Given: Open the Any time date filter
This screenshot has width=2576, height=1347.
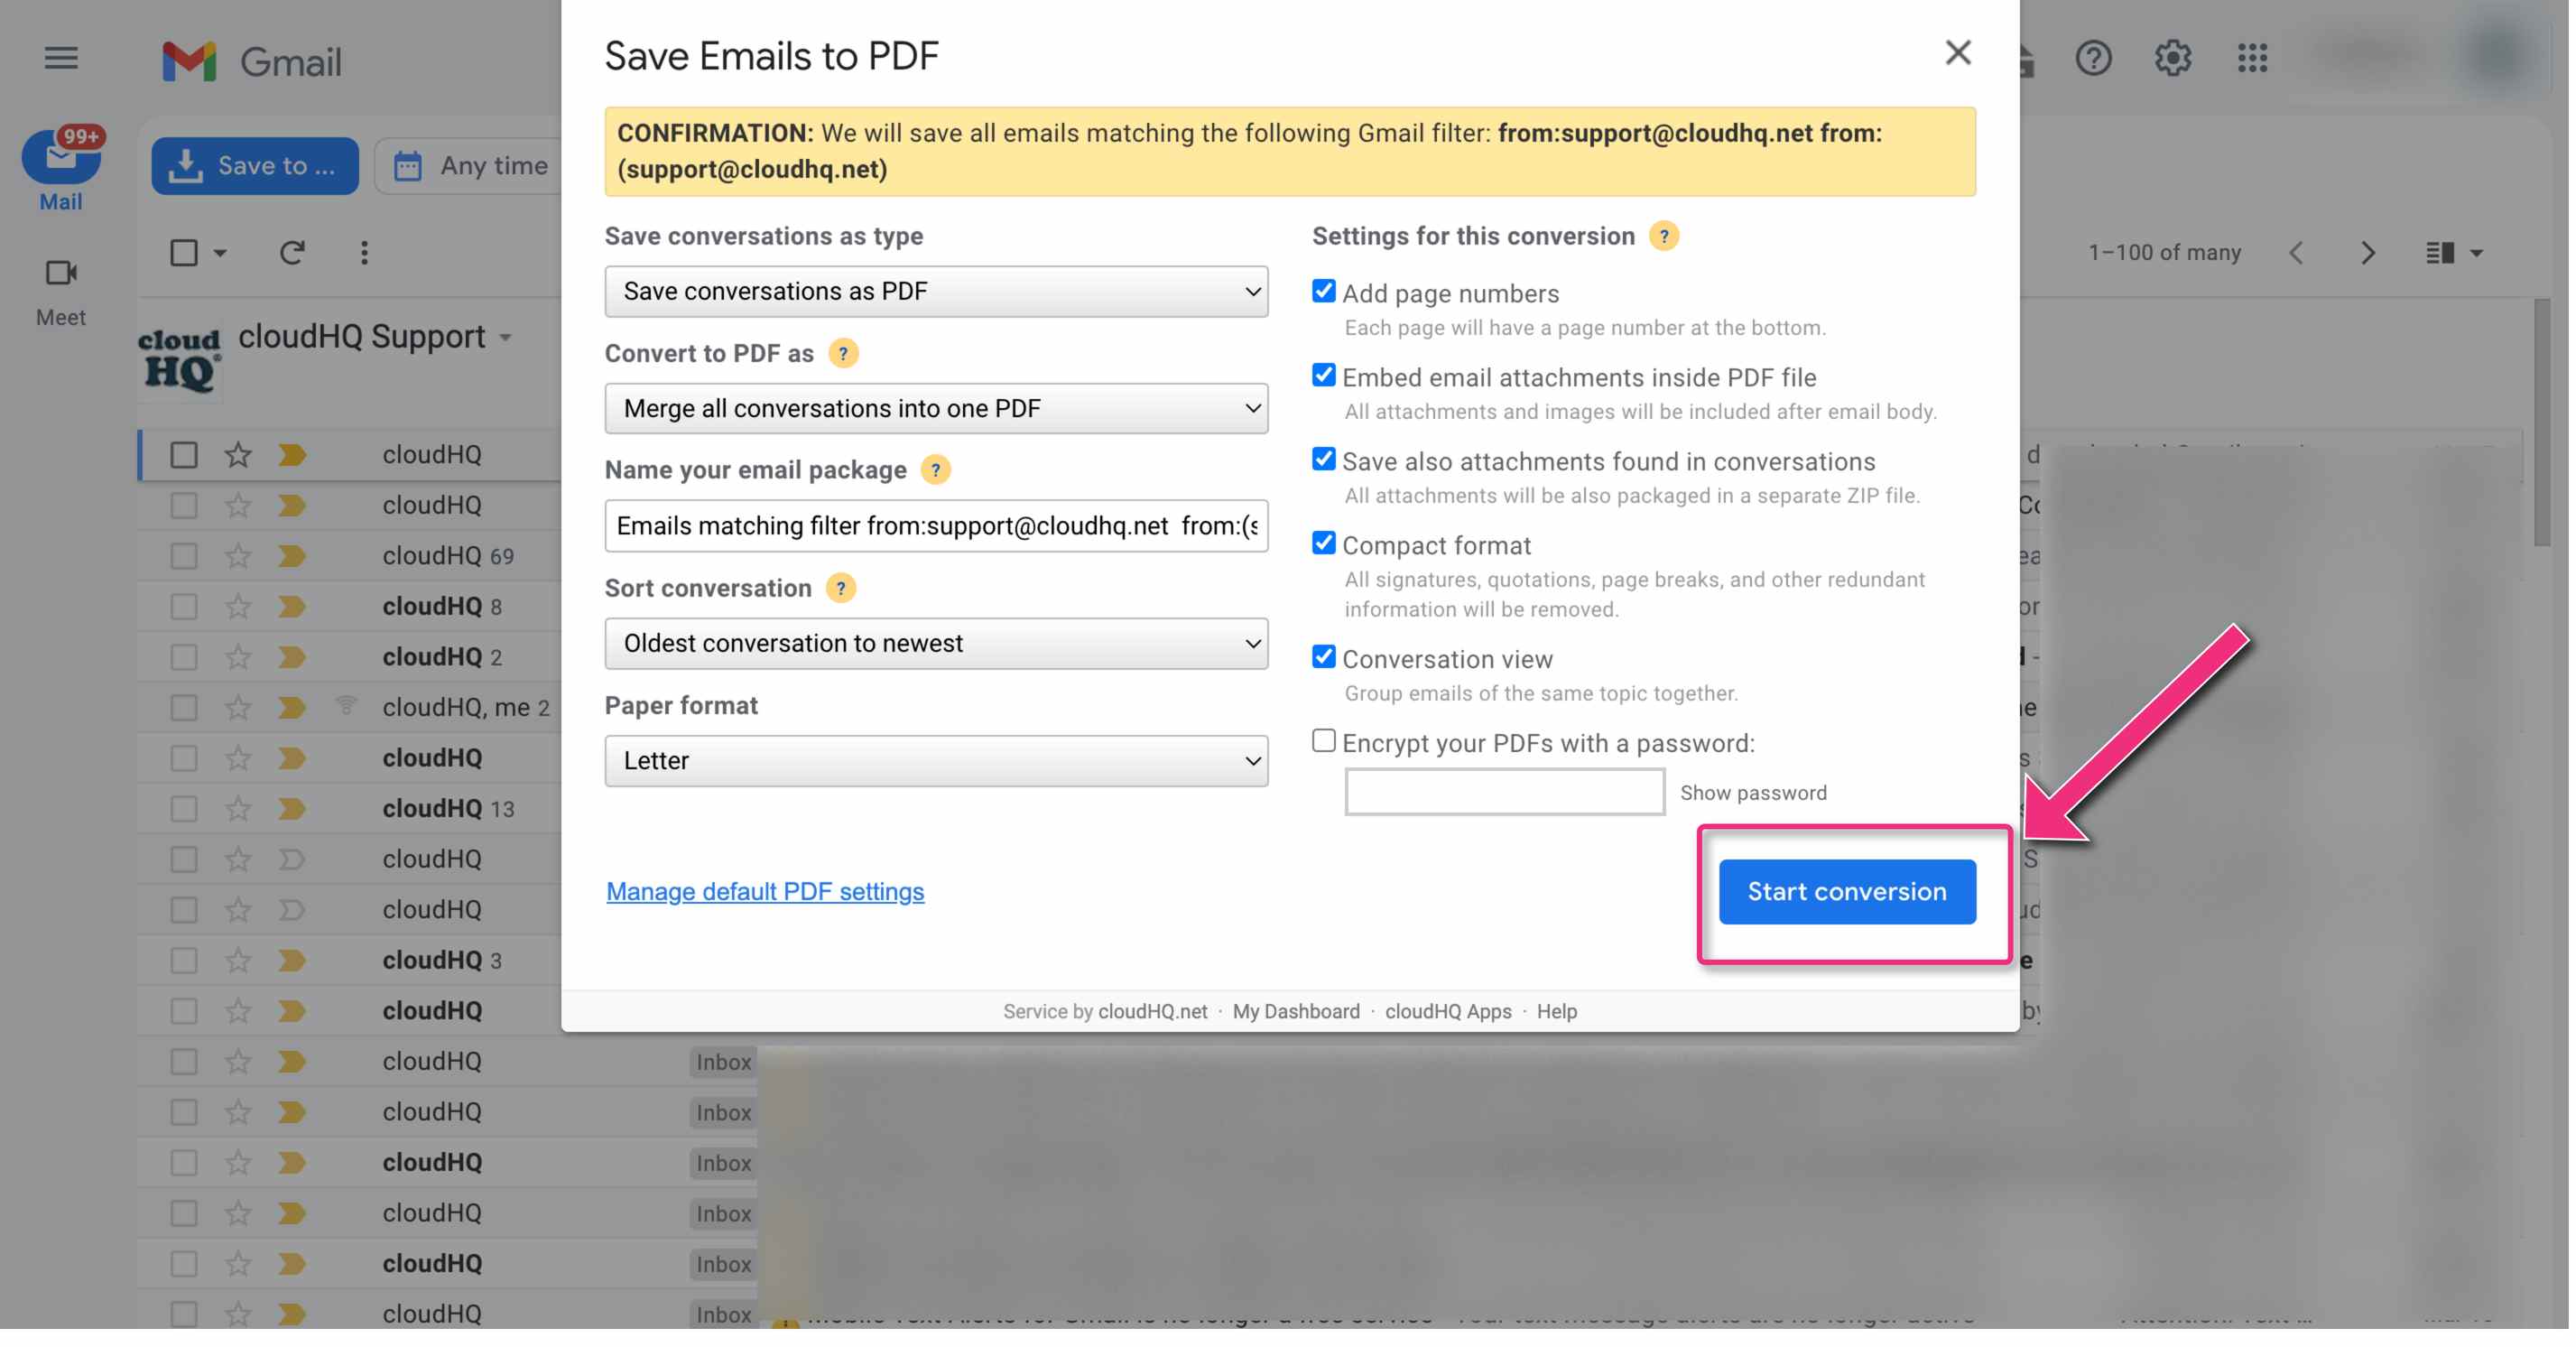Looking at the screenshot, I should (x=470, y=166).
